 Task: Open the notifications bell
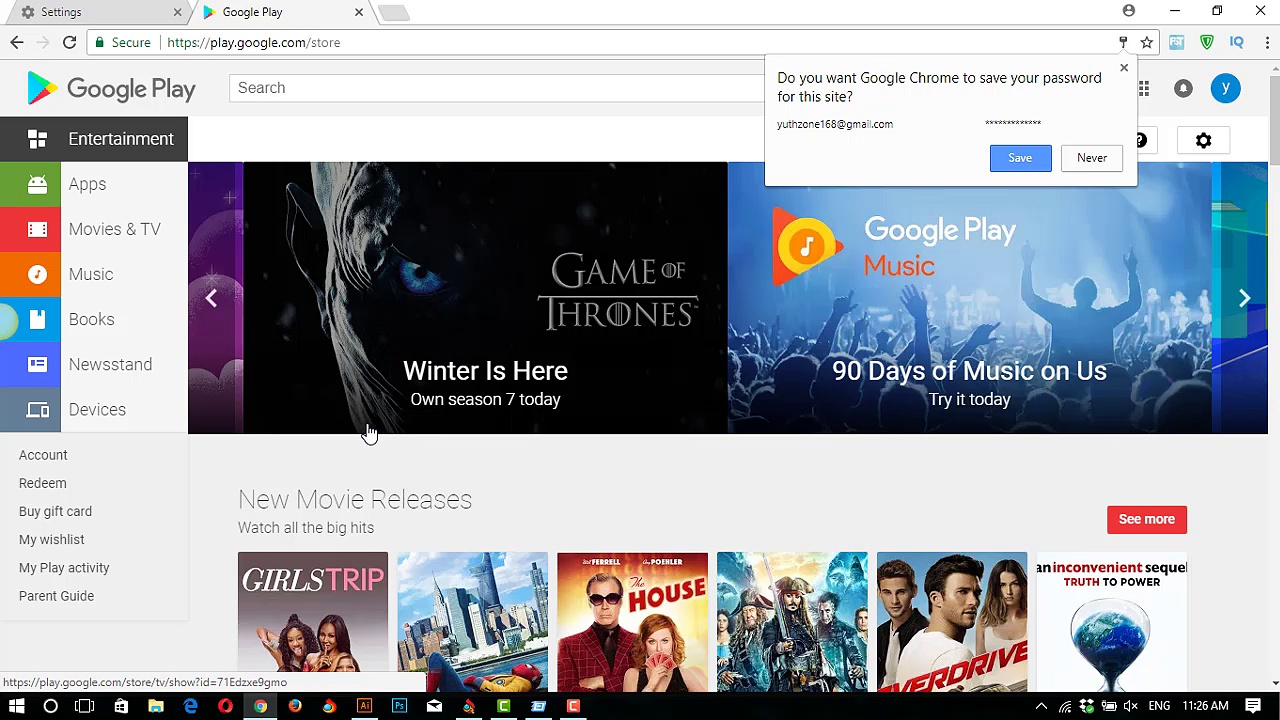click(x=1183, y=88)
